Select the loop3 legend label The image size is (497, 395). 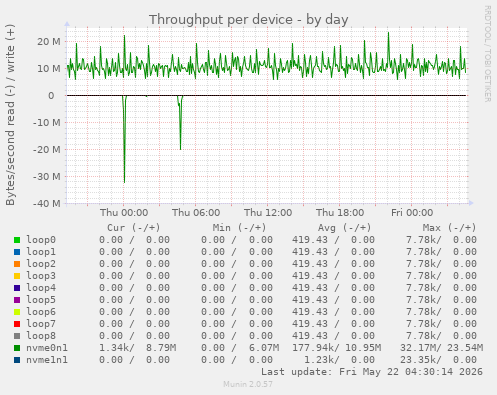[x=41, y=276]
